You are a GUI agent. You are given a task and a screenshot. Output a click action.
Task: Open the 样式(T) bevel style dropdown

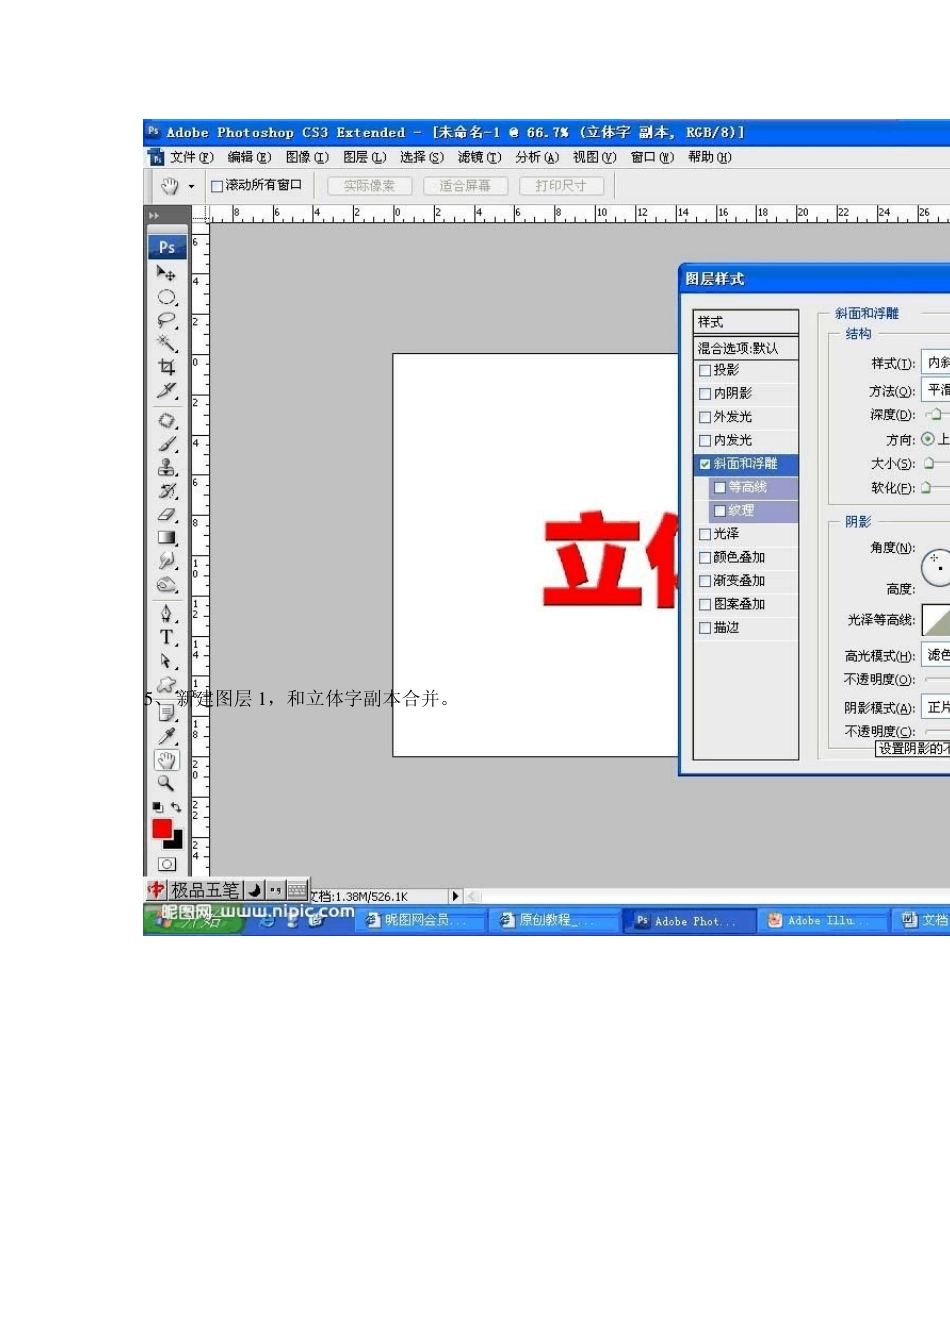pos(936,362)
